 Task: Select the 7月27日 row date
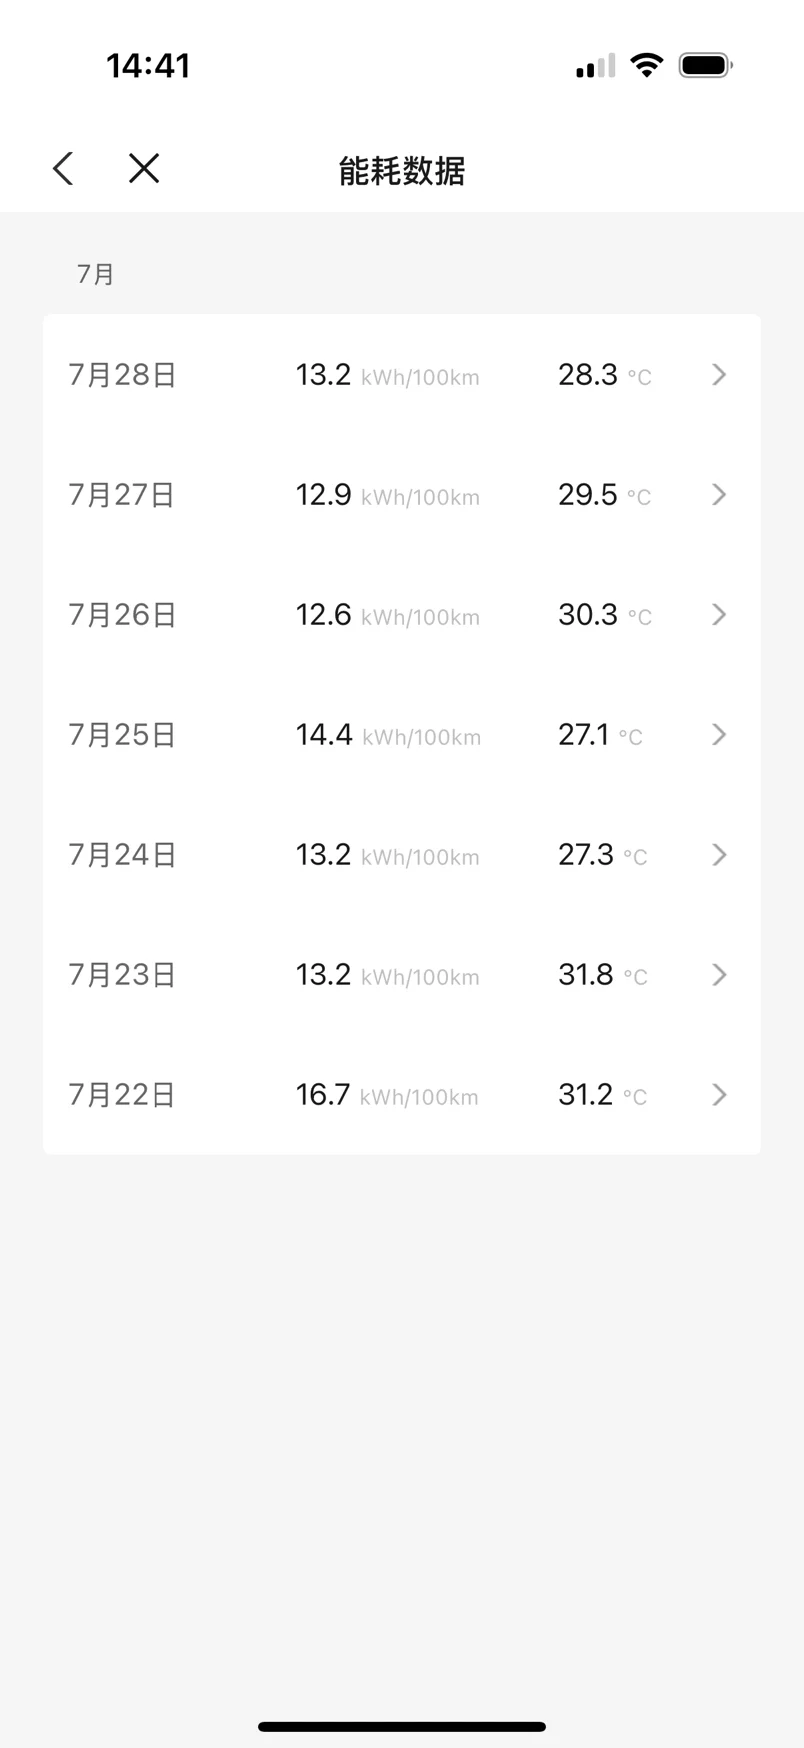[122, 495]
